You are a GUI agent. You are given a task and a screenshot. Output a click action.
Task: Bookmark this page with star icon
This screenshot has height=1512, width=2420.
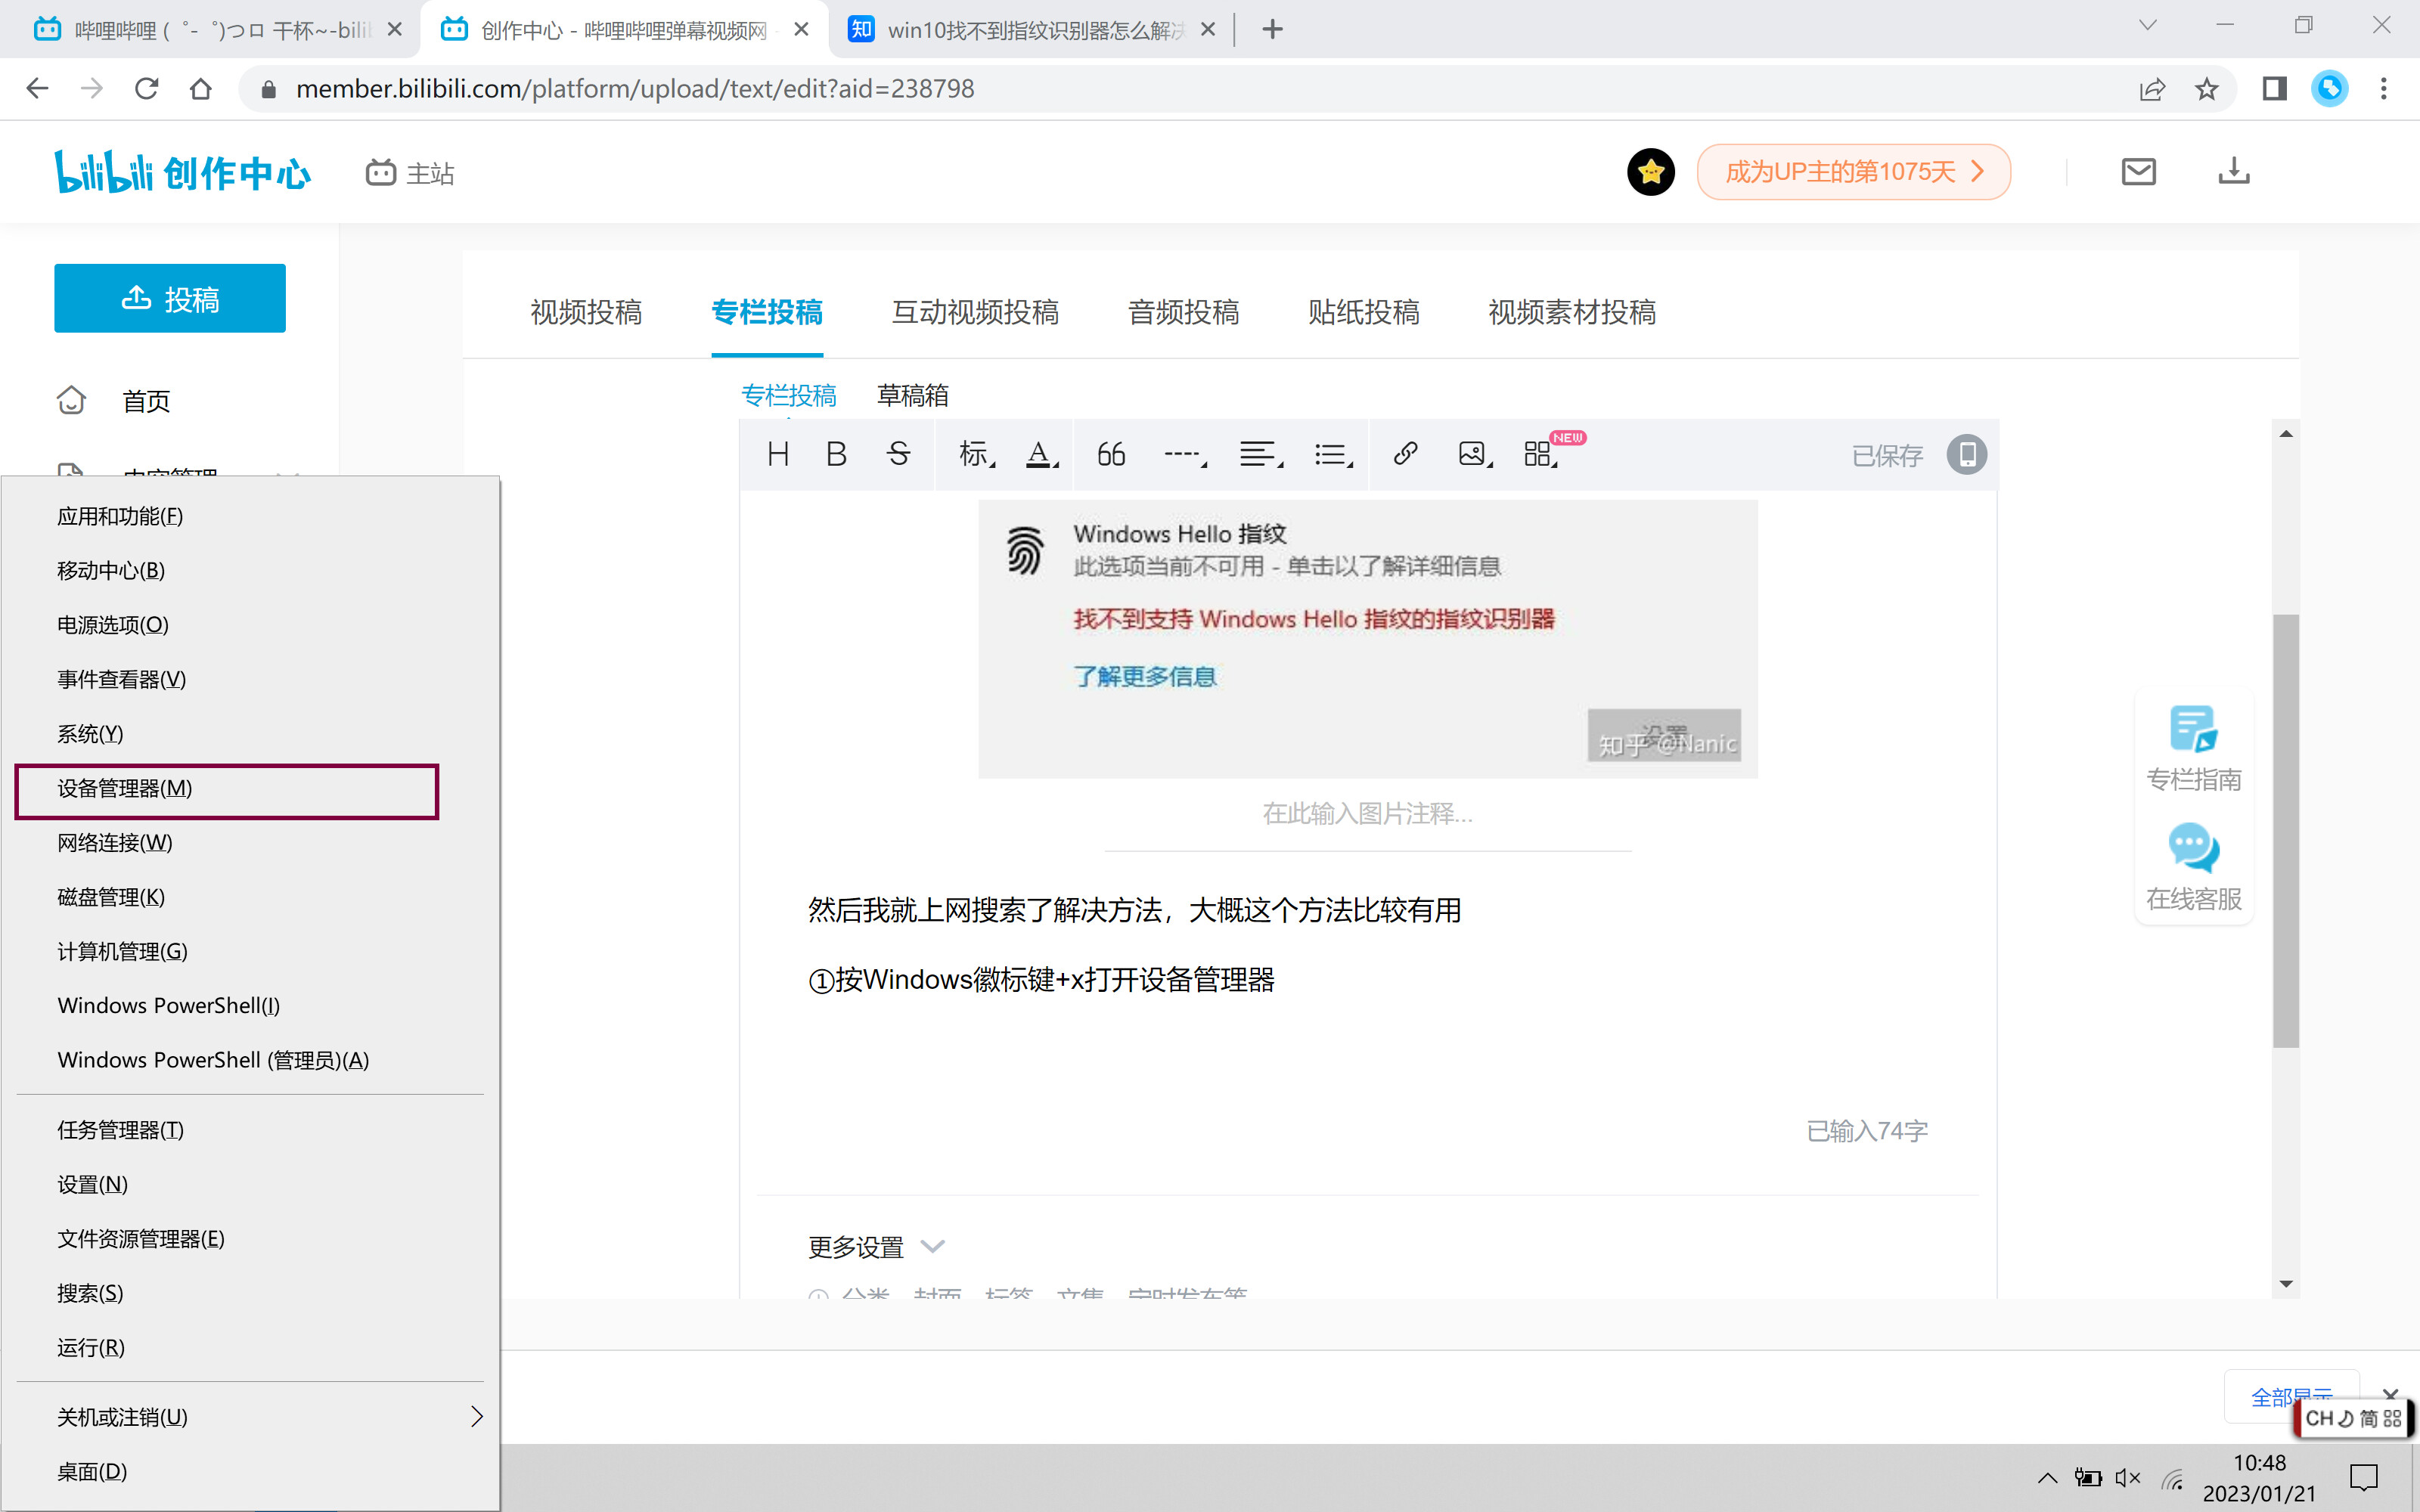(x=2206, y=89)
